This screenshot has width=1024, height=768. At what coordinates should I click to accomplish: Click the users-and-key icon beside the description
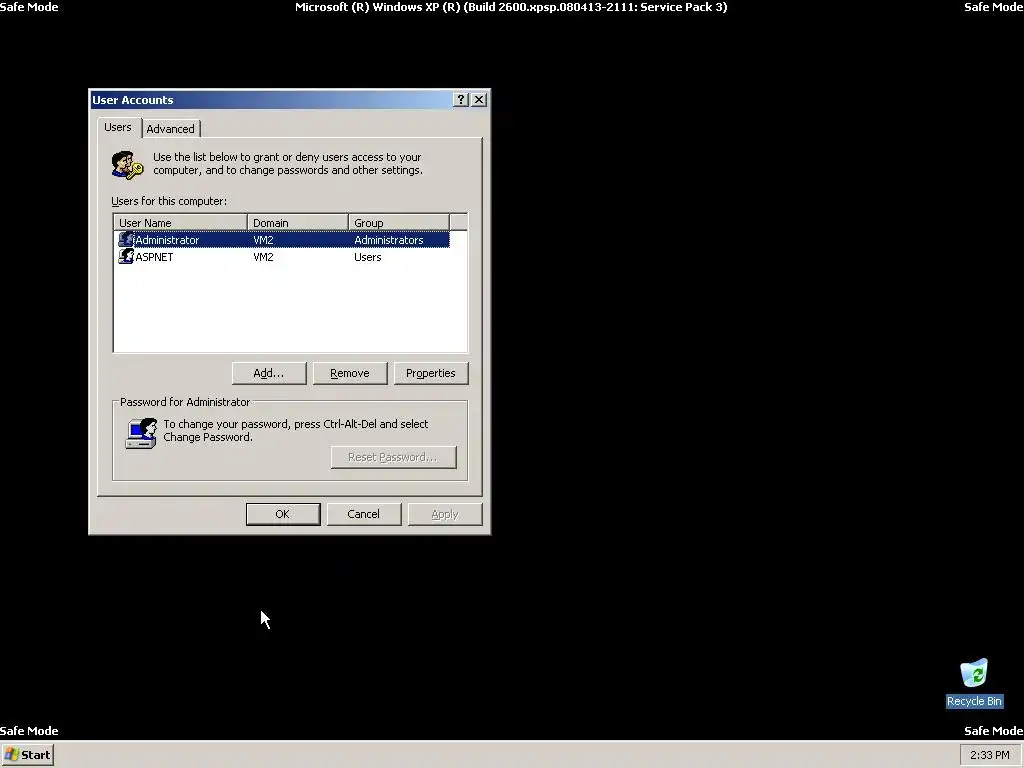pyautogui.click(x=127, y=165)
